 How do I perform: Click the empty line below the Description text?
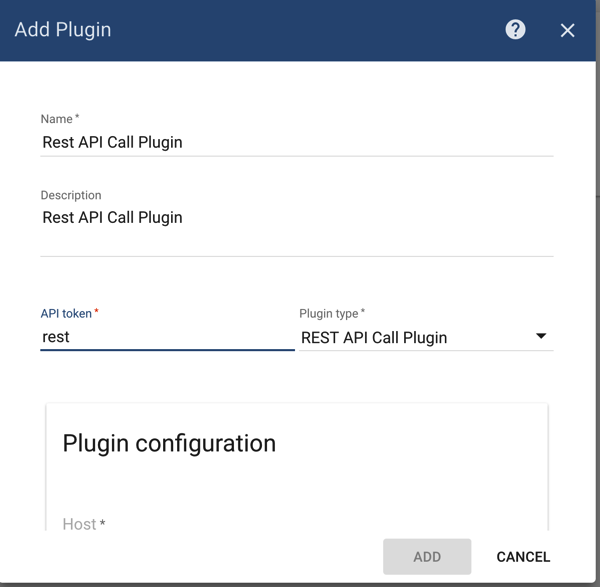pyautogui.click(x=296, y=243)
